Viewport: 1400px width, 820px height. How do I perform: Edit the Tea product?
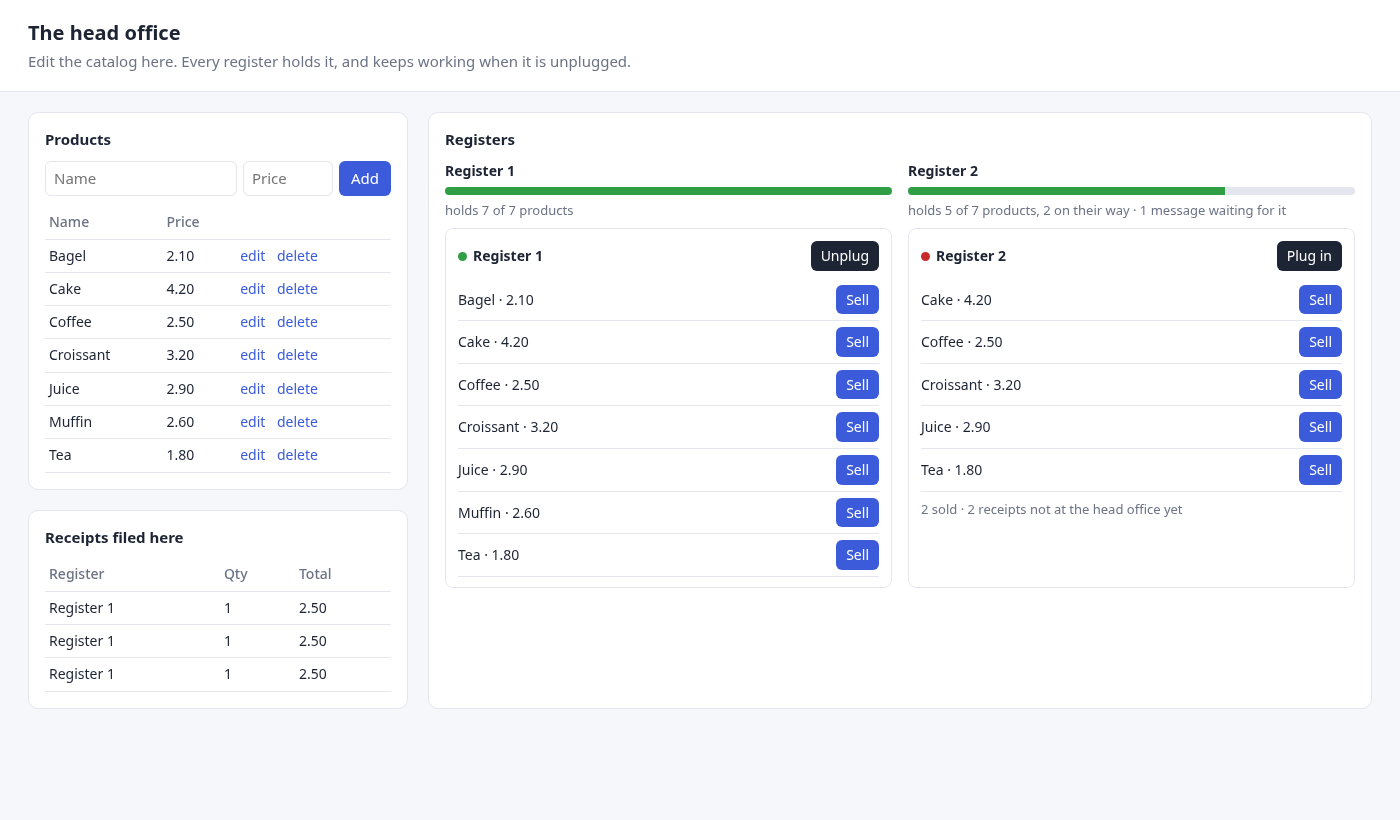tap(253, 455)
